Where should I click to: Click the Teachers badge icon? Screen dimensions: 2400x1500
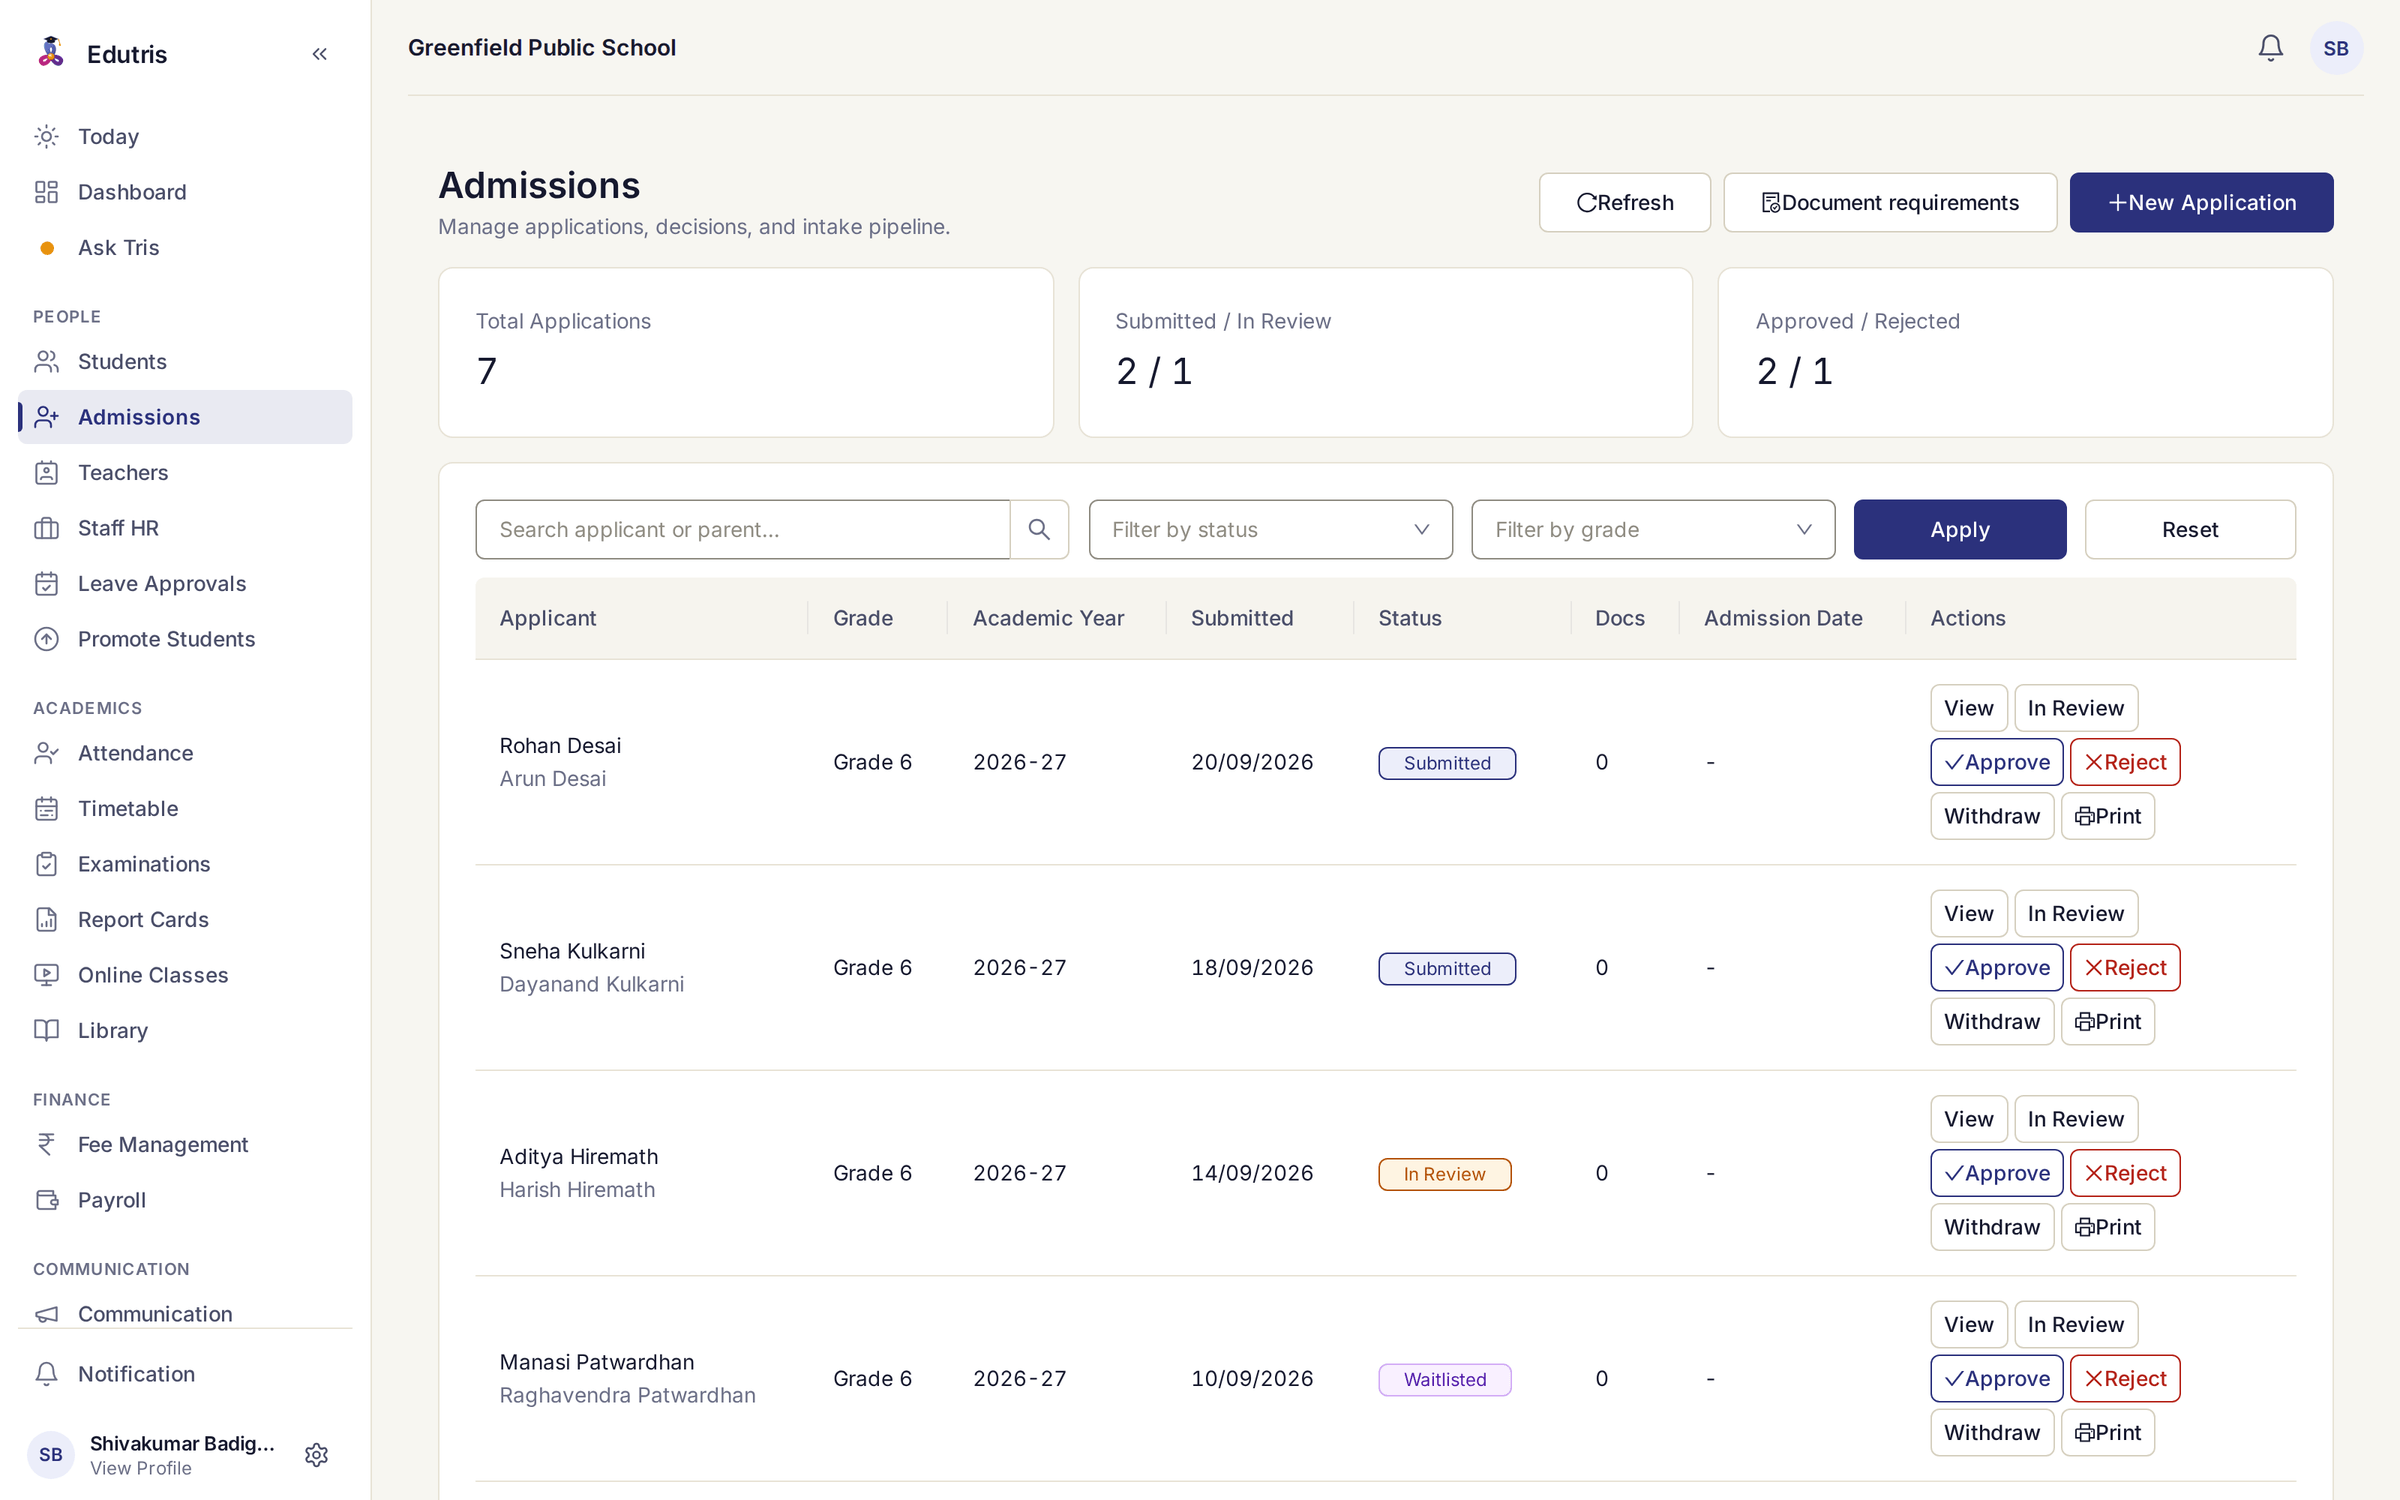[47, 472]
